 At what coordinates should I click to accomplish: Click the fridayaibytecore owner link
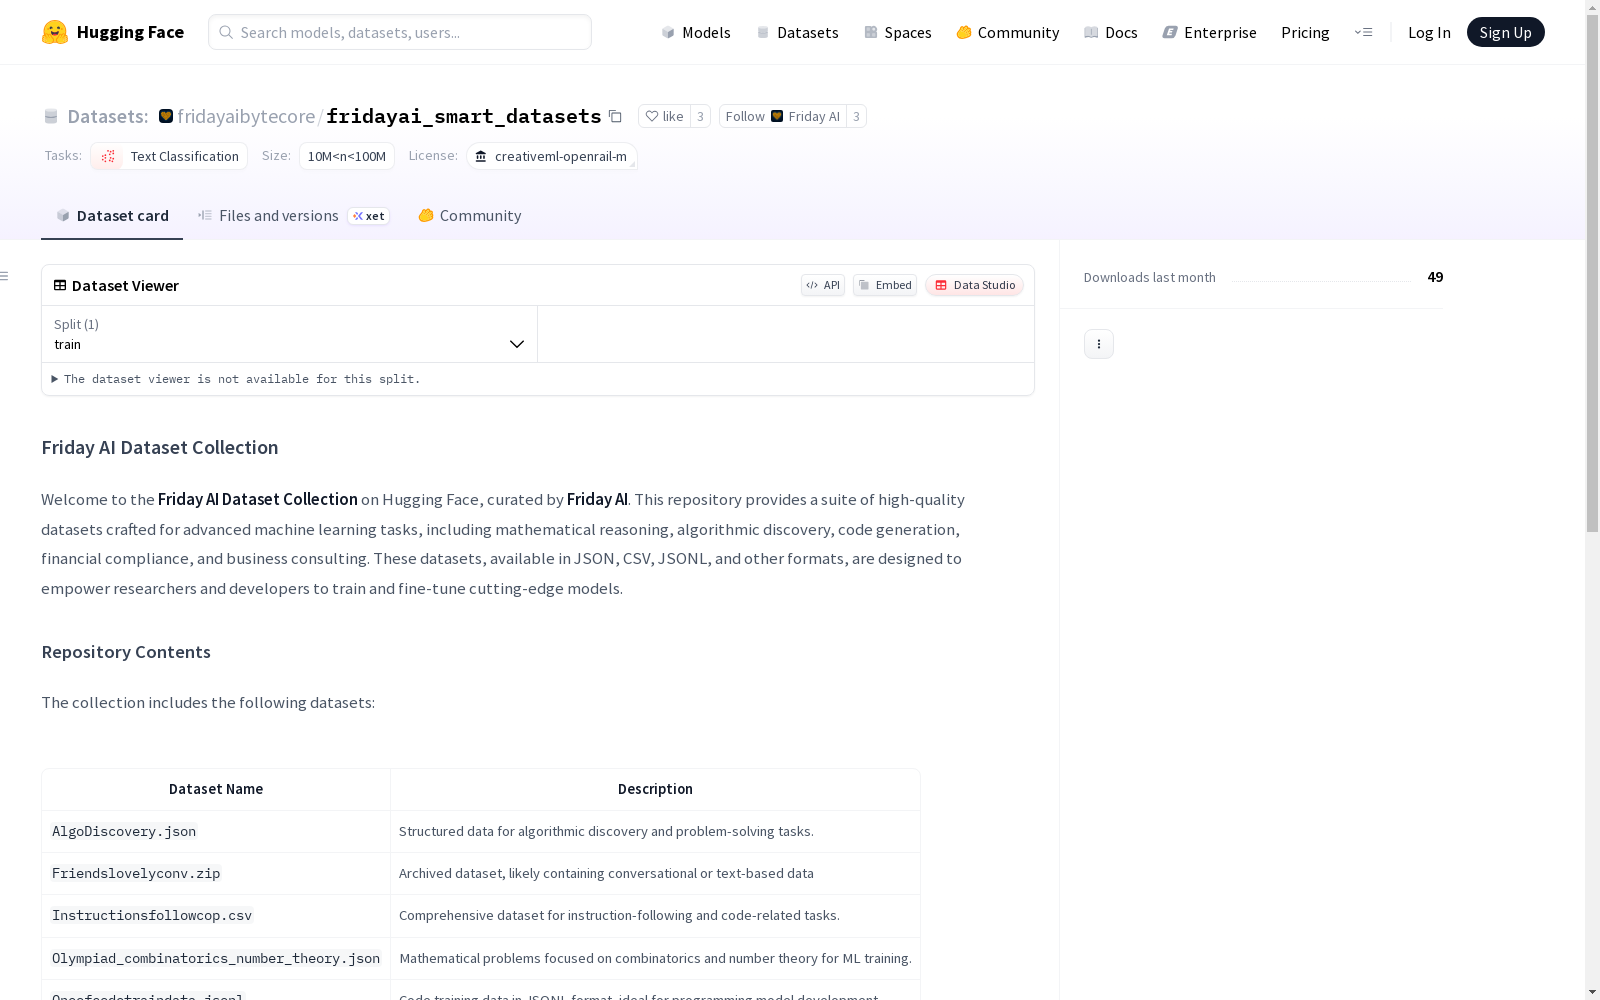click(246, 116)
